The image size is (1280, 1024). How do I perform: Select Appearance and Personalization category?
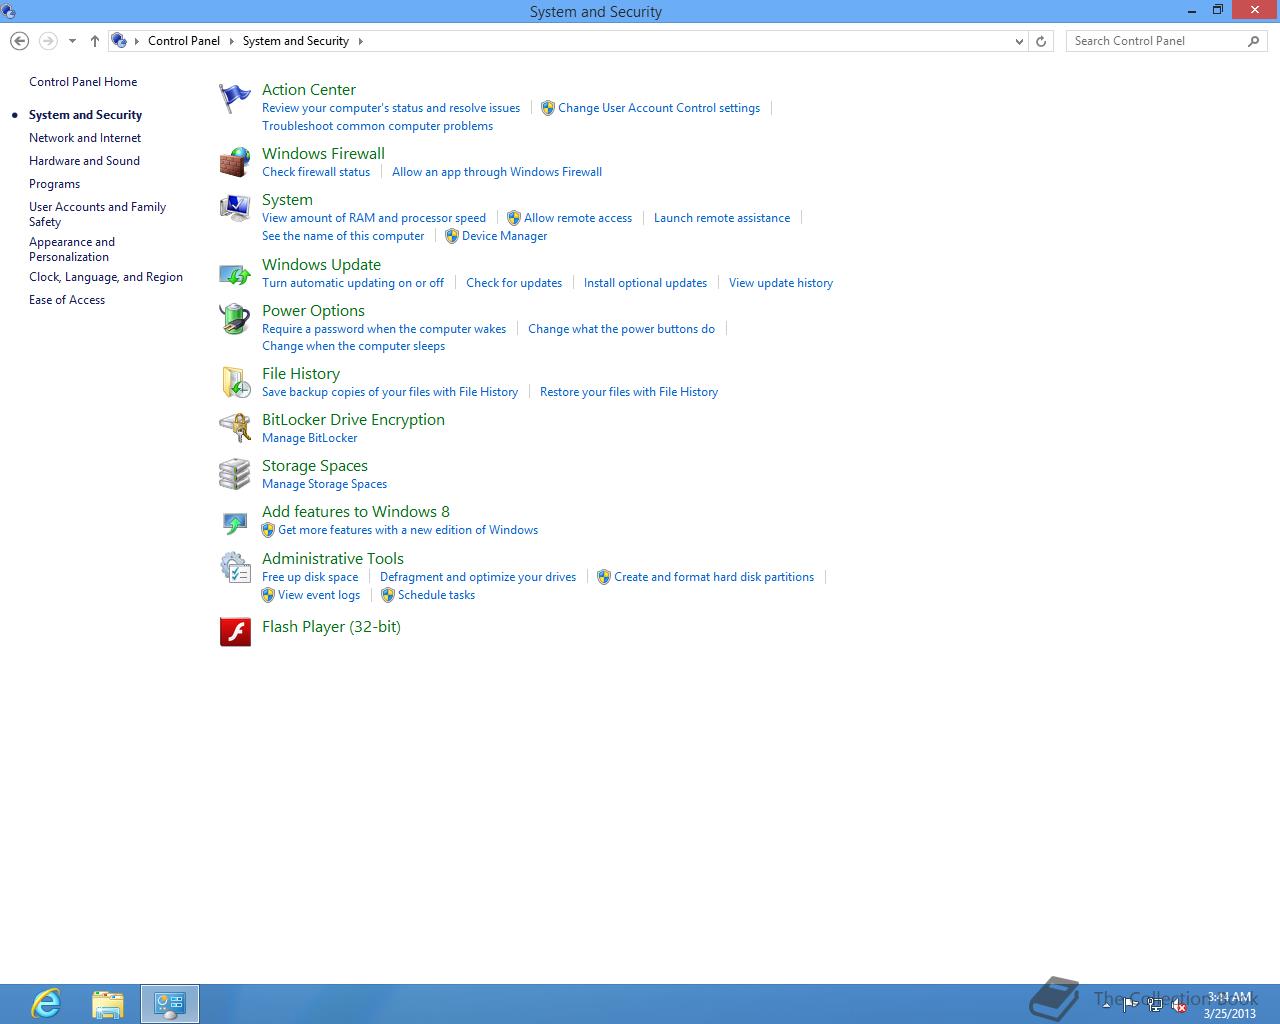click(x=72, y=249)
